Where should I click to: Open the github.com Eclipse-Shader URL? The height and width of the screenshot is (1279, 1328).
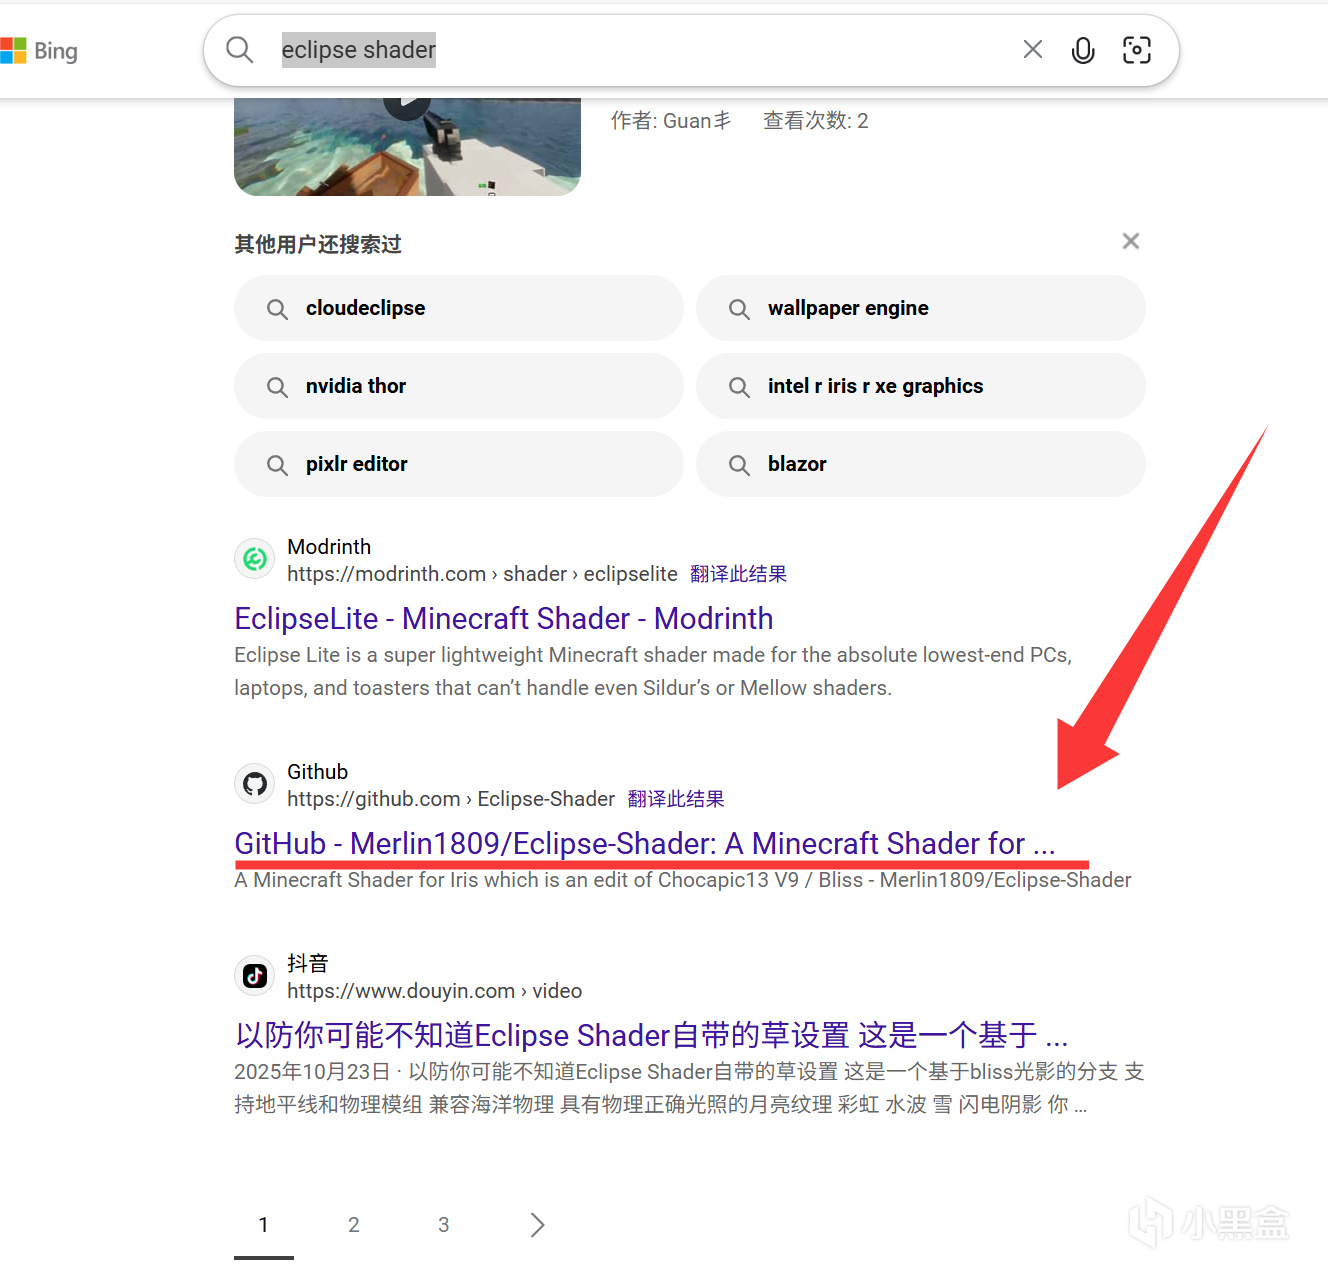pyautogui.click(x=451, y=799)
